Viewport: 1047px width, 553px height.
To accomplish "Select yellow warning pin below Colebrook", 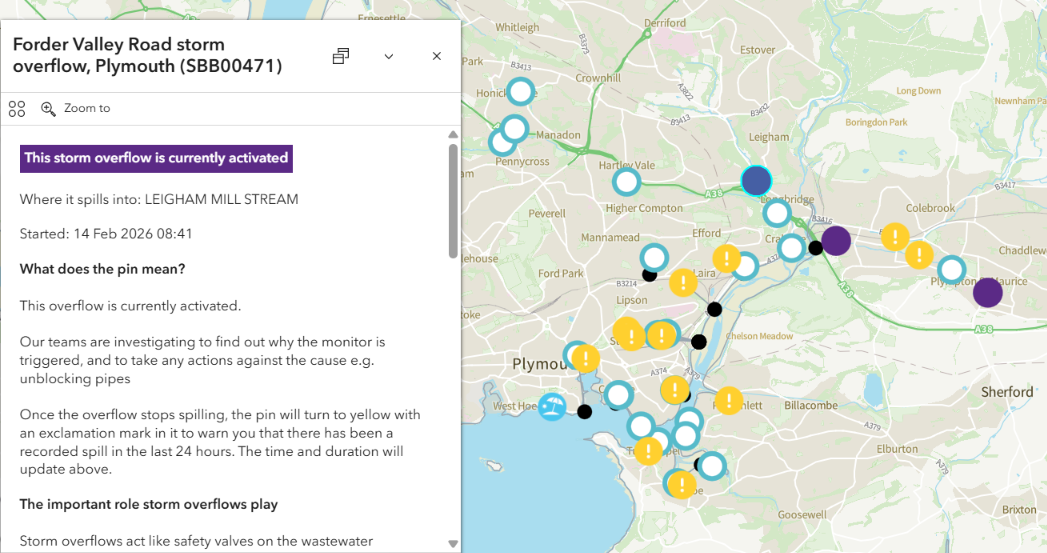I will [x=894, y=237].
